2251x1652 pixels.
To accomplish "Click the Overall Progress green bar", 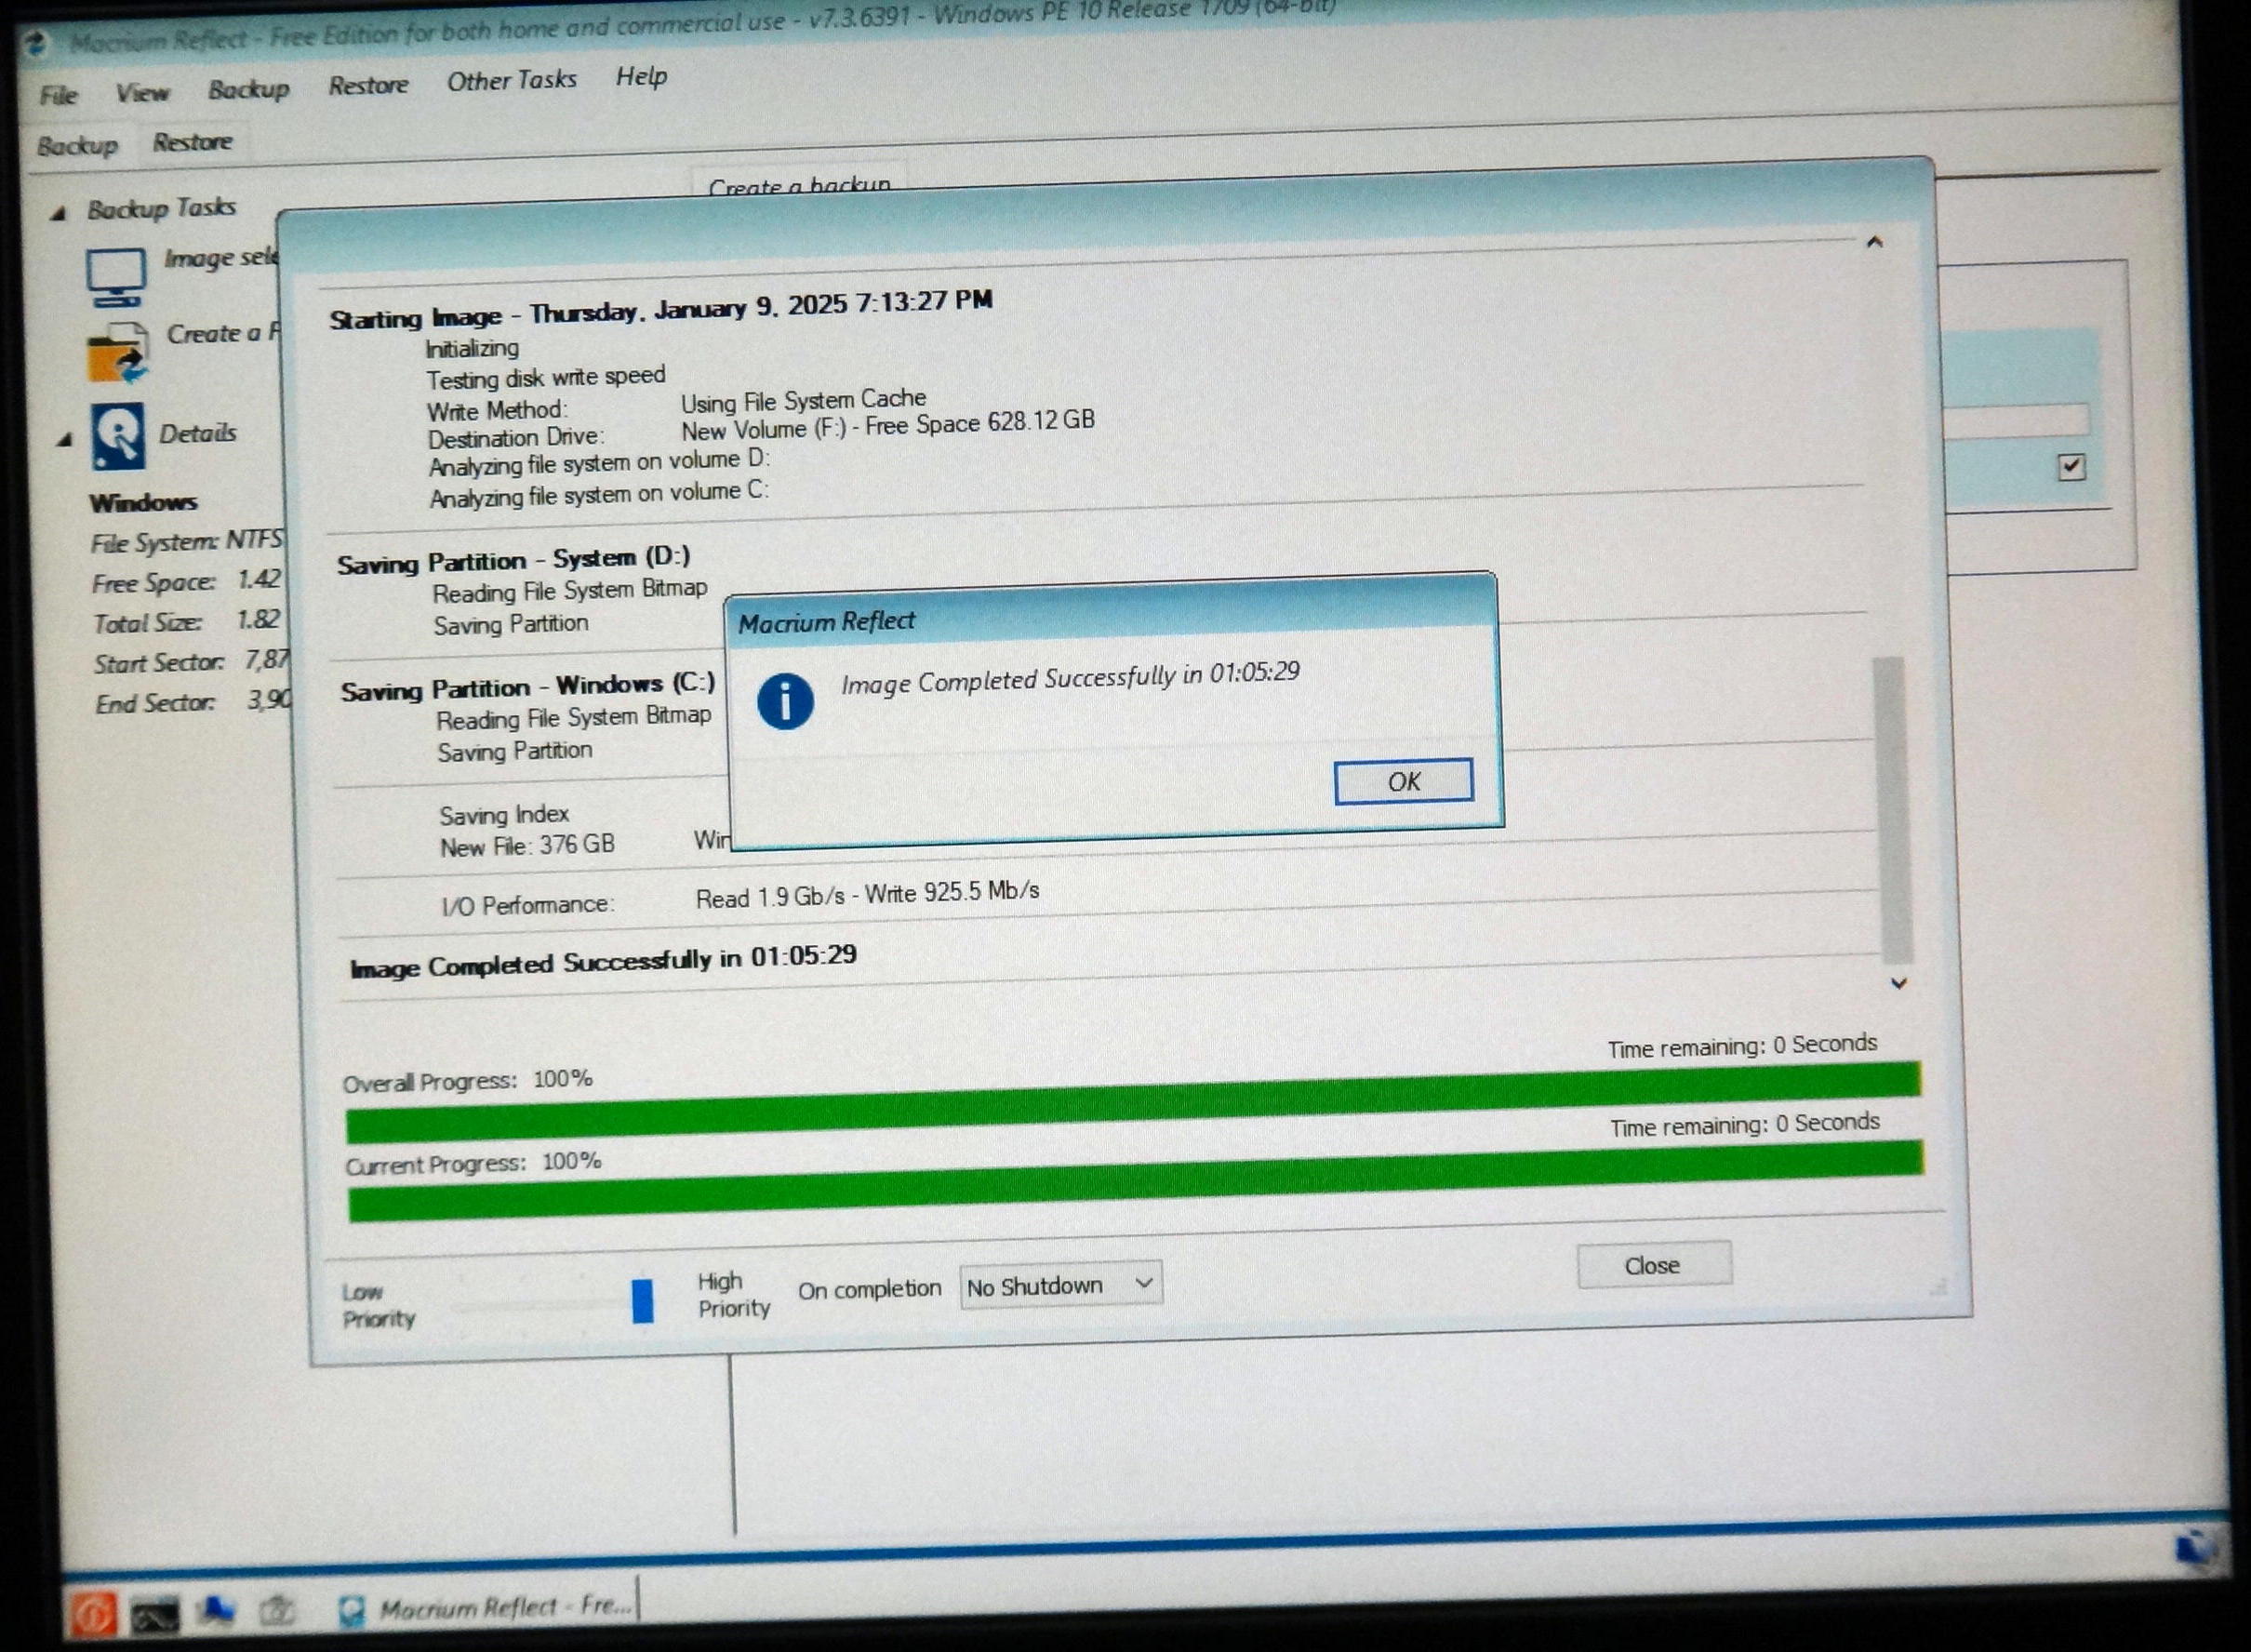I will tap(1133, 1102).
